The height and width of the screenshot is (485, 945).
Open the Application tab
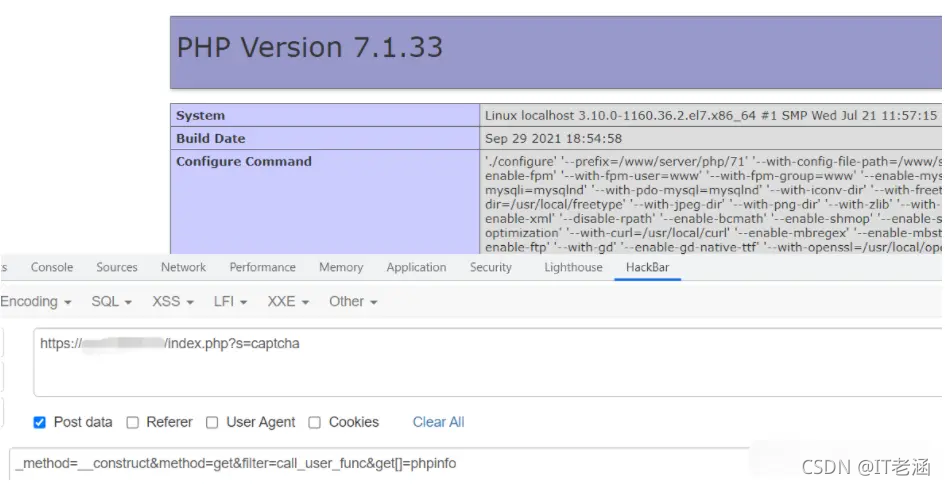[x=416, y=268]
